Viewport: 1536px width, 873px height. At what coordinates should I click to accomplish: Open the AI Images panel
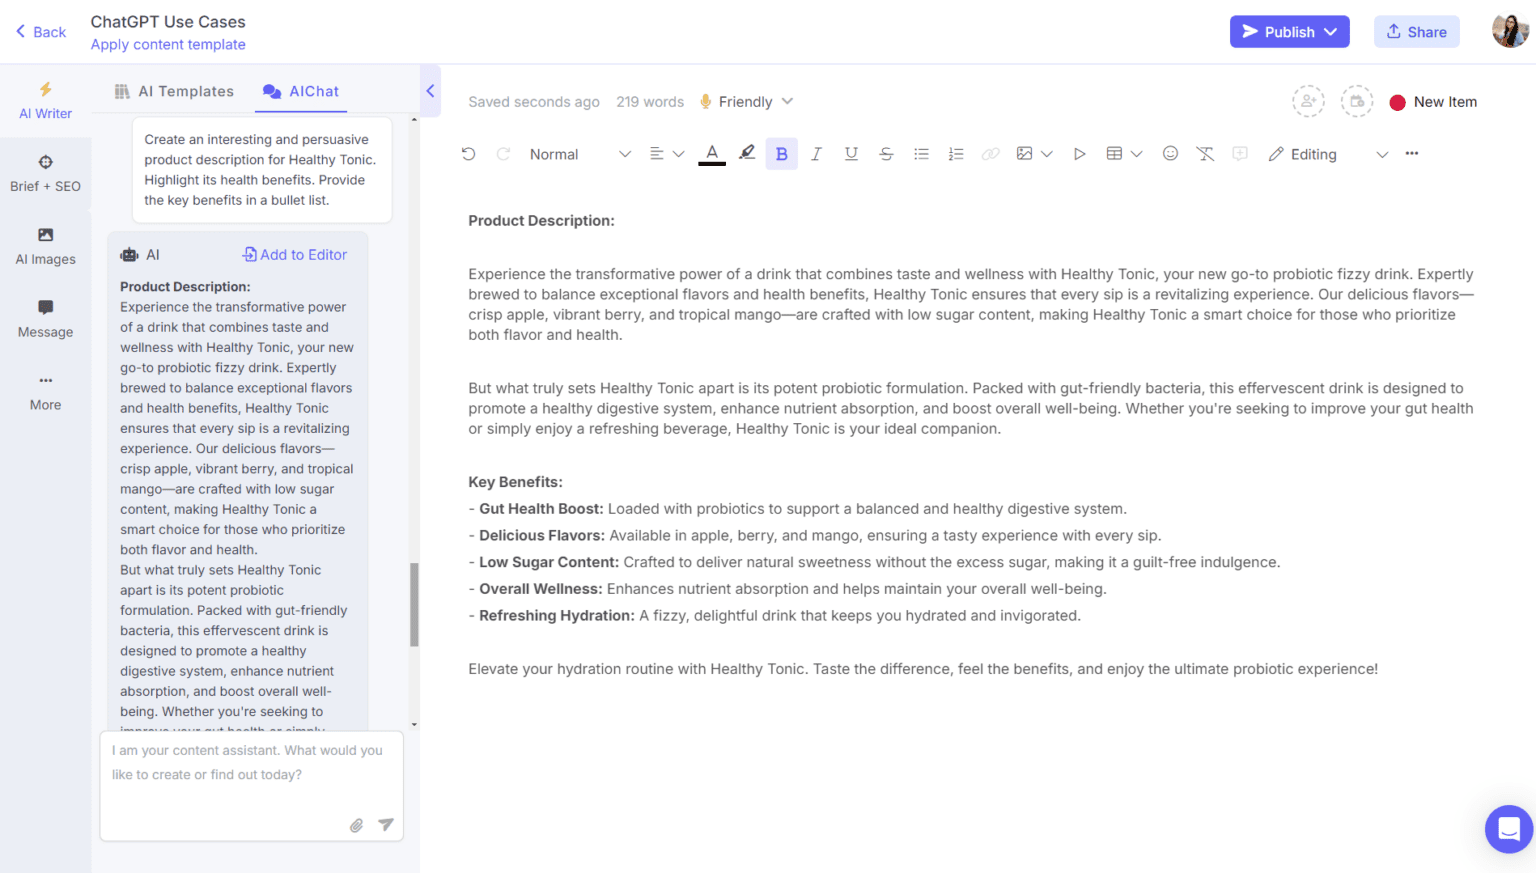pos(45,246)
